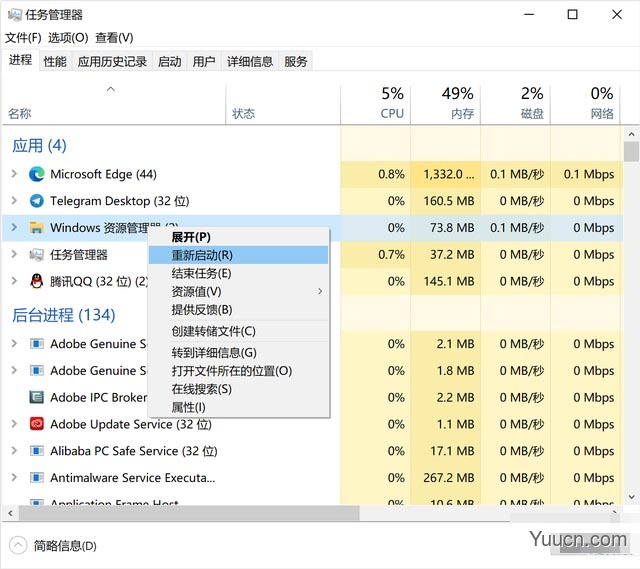Screen dimensions: 640x569
Task: Choose 展开(P) in the context menu
Action: click(x=238, y=237)
